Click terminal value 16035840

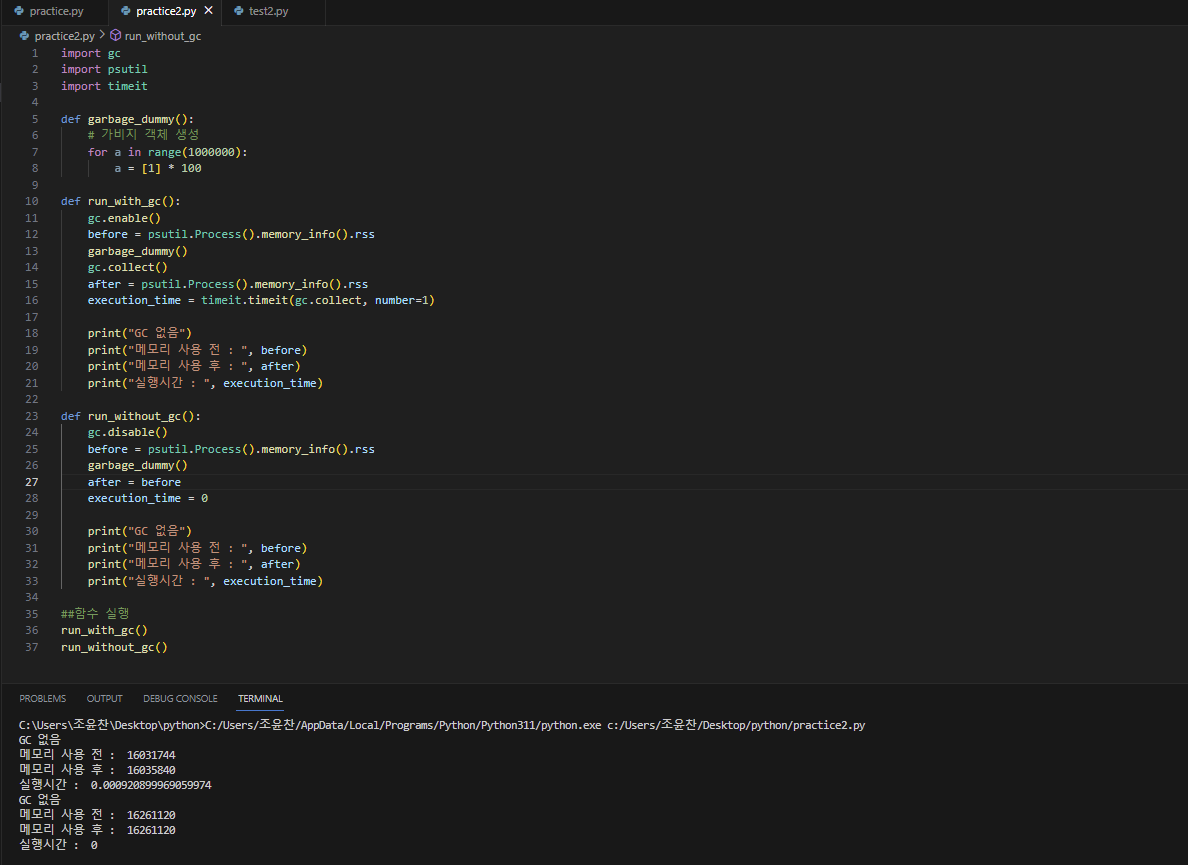coord(151,770)
